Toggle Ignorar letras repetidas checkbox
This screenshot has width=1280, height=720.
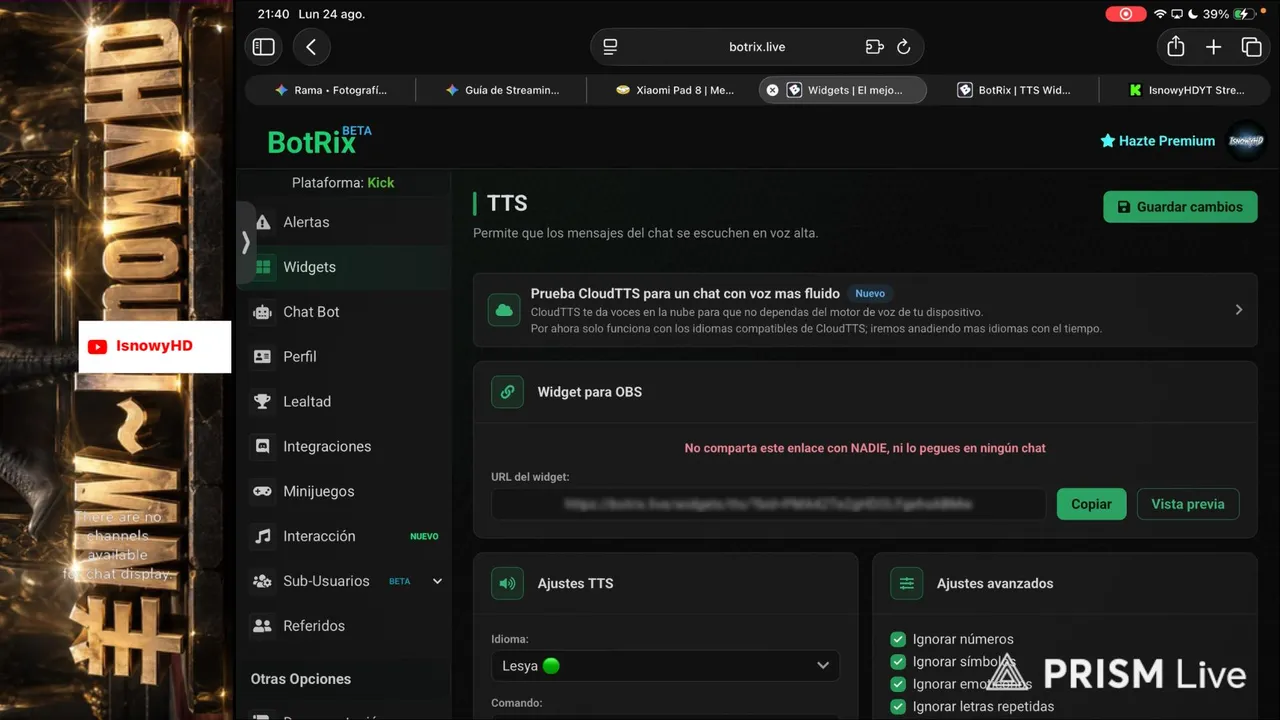(x=898, y=707)
